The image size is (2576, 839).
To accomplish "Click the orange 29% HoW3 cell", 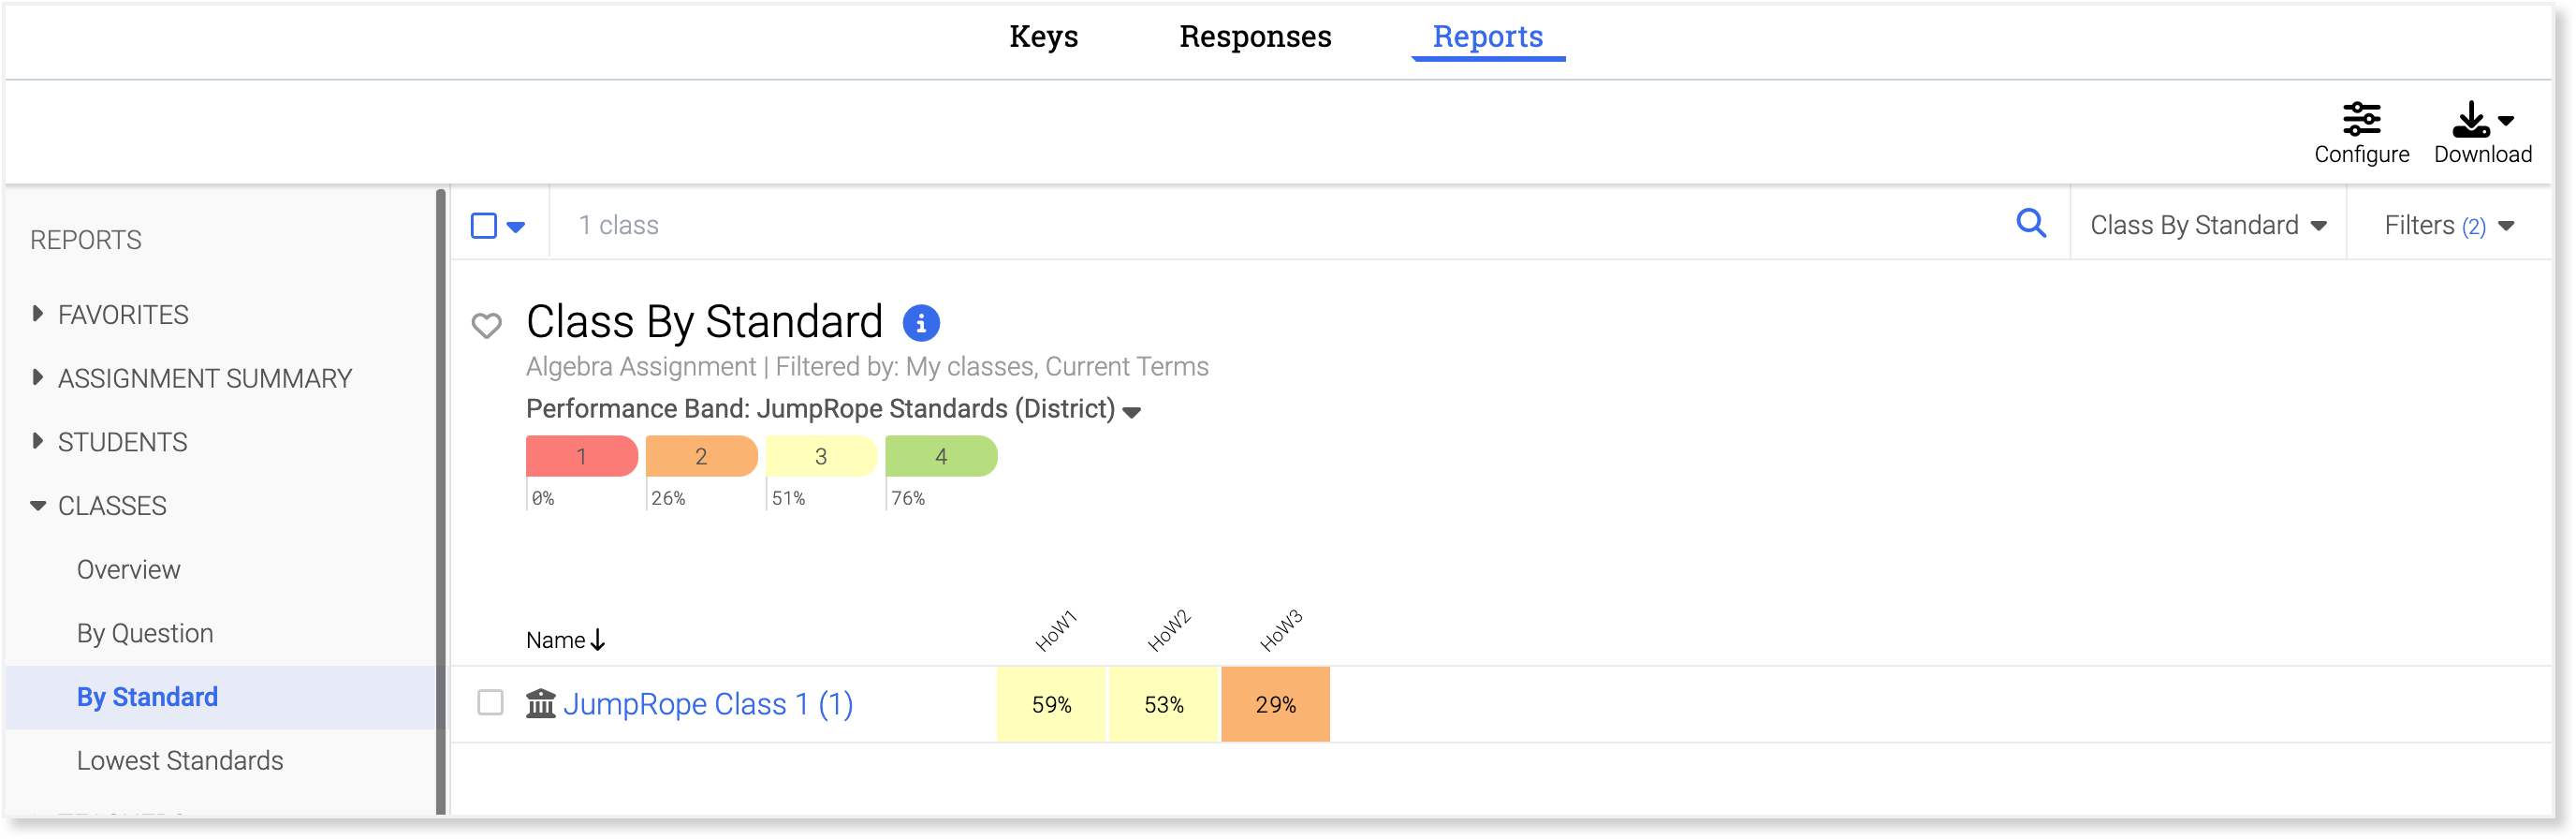I will [1275, 705].
